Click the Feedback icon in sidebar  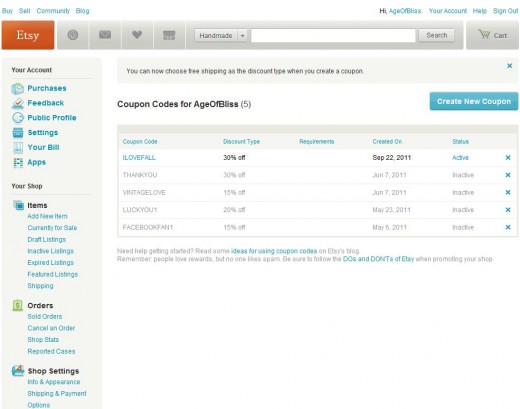click(17, 103)
